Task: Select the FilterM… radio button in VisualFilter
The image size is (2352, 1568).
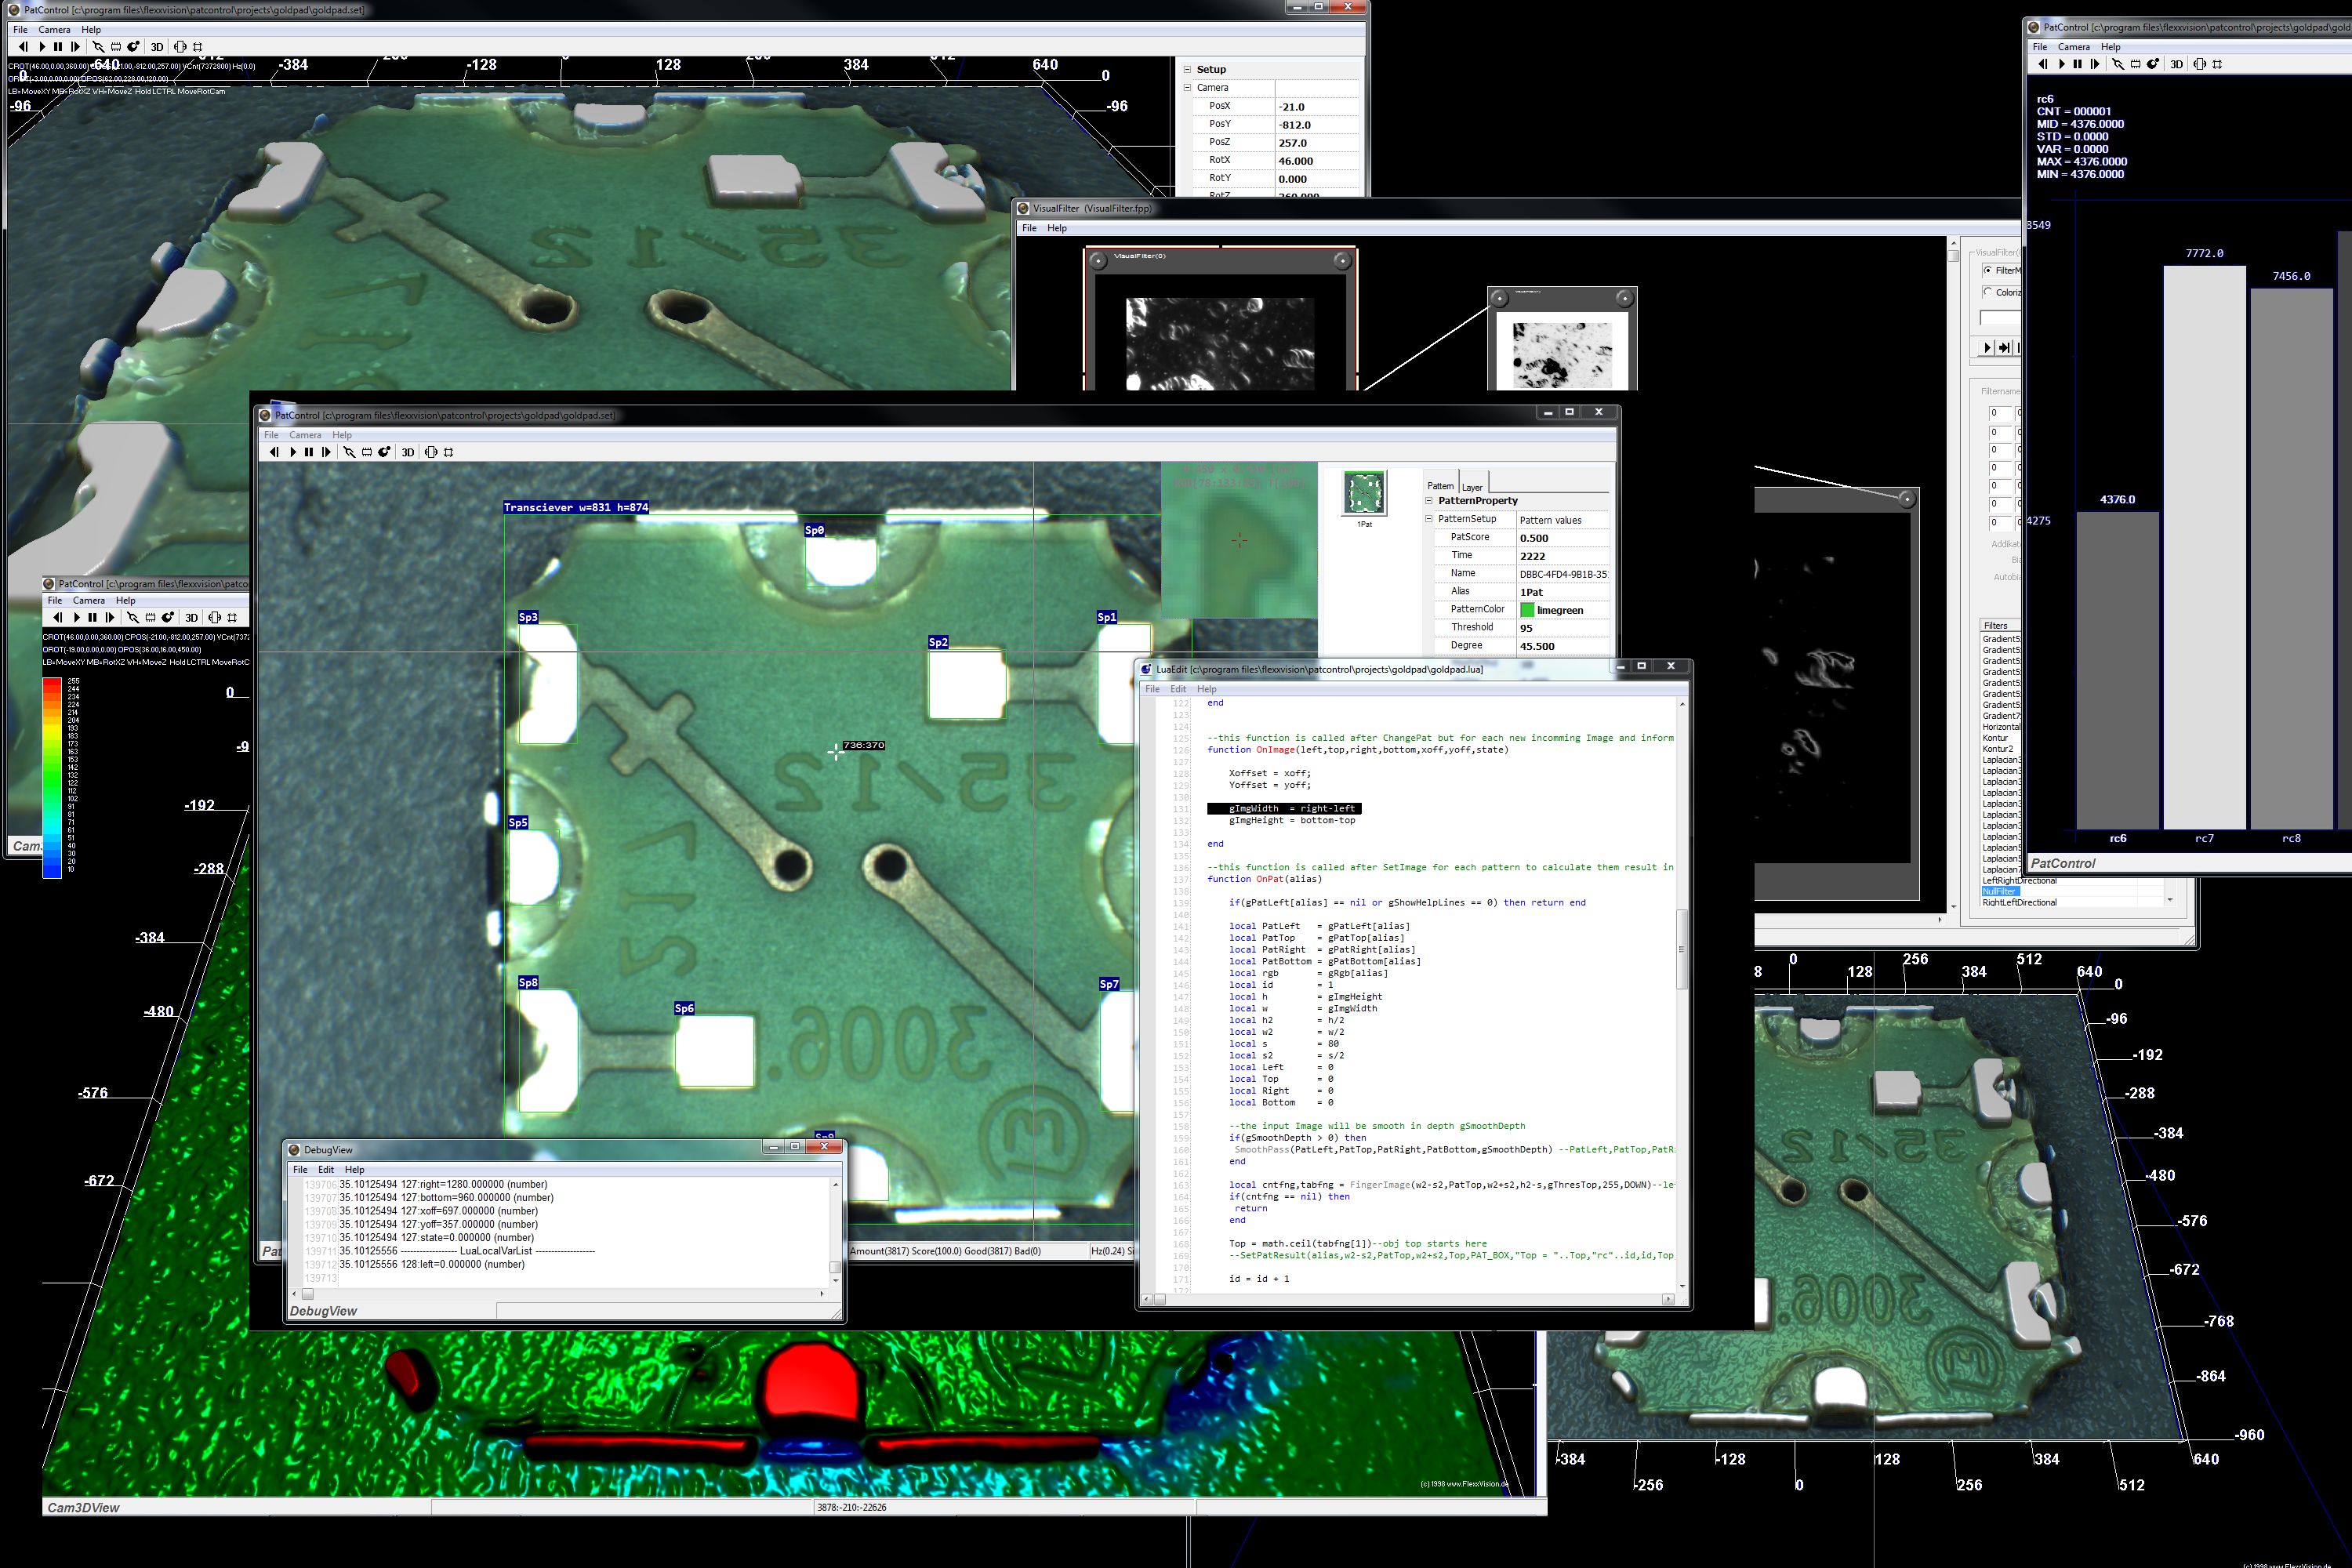Action: (x=1987, y=271)
